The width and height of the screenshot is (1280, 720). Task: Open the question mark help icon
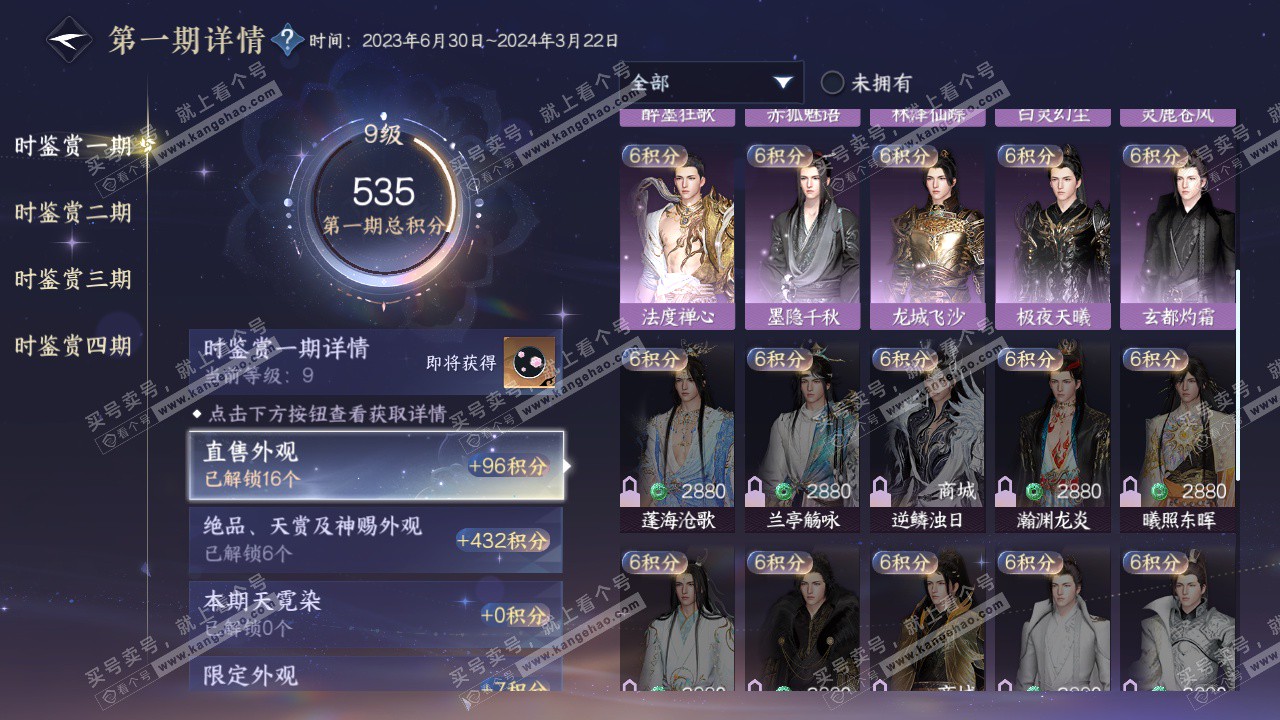coord(288,40)
